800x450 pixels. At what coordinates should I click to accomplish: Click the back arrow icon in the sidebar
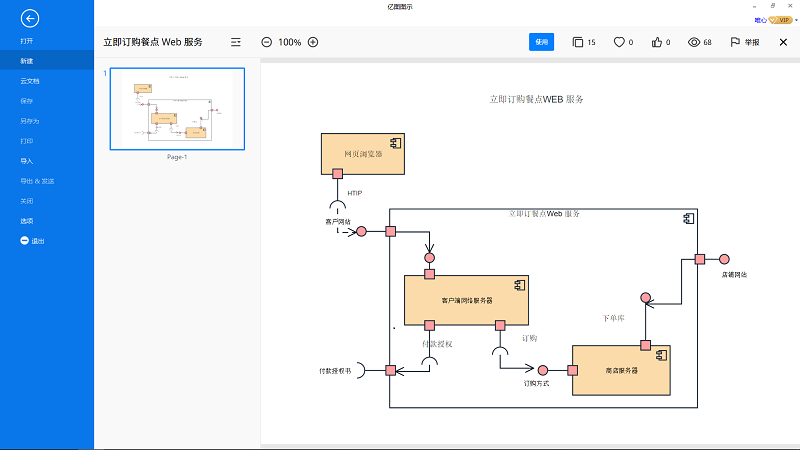(30, 19)
